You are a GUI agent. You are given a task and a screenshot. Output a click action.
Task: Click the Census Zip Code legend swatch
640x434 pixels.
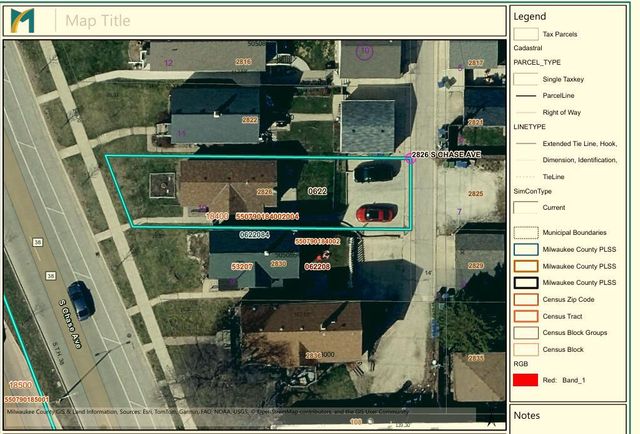(x=526, y=299)
